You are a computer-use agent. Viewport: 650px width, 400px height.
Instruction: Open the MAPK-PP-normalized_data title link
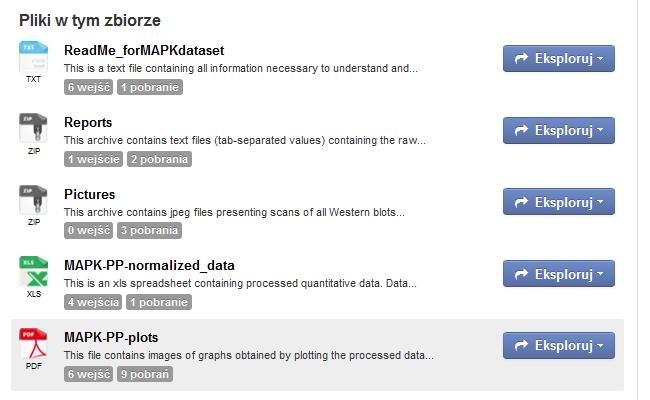(149, 265)
